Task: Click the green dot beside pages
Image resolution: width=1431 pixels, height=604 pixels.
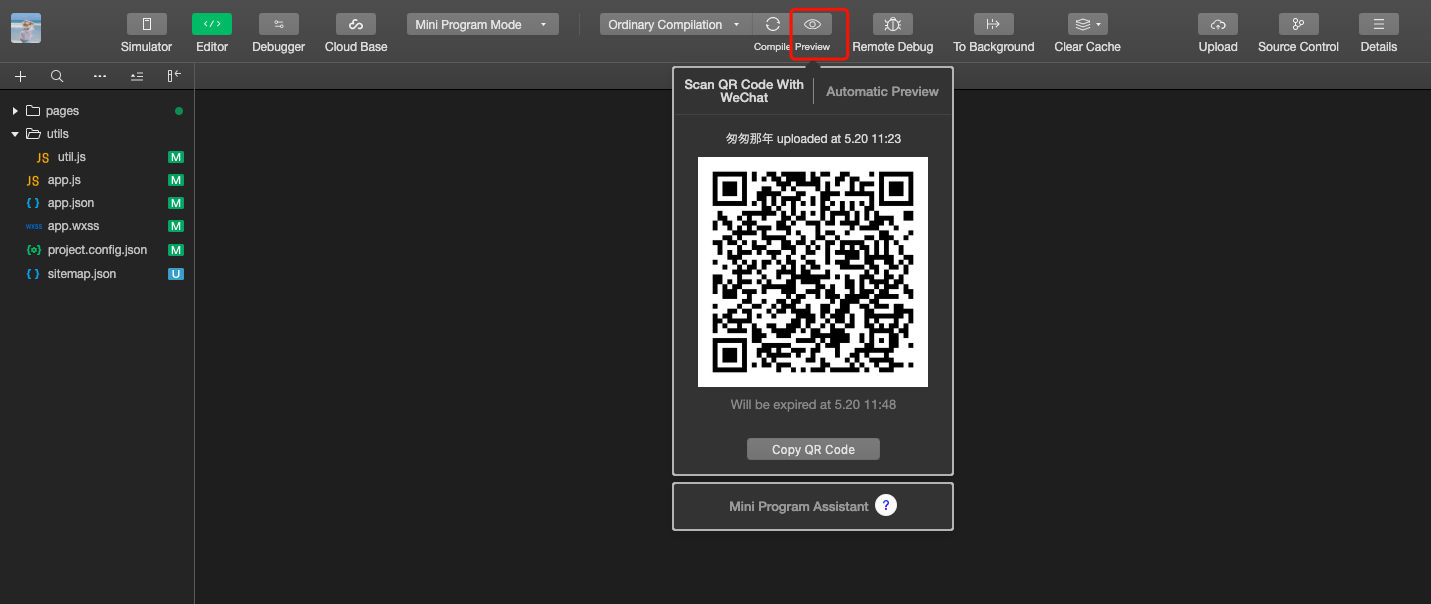Action: [179, 111]
